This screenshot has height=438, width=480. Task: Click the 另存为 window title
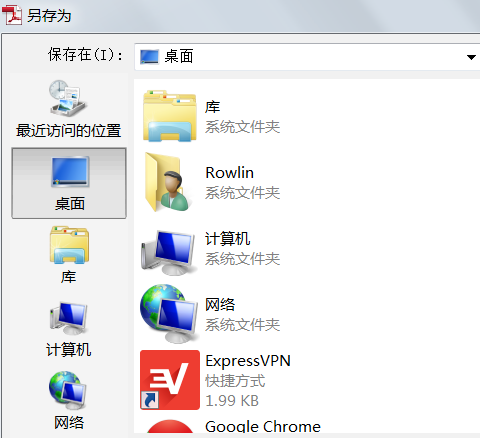click(49, 16)
